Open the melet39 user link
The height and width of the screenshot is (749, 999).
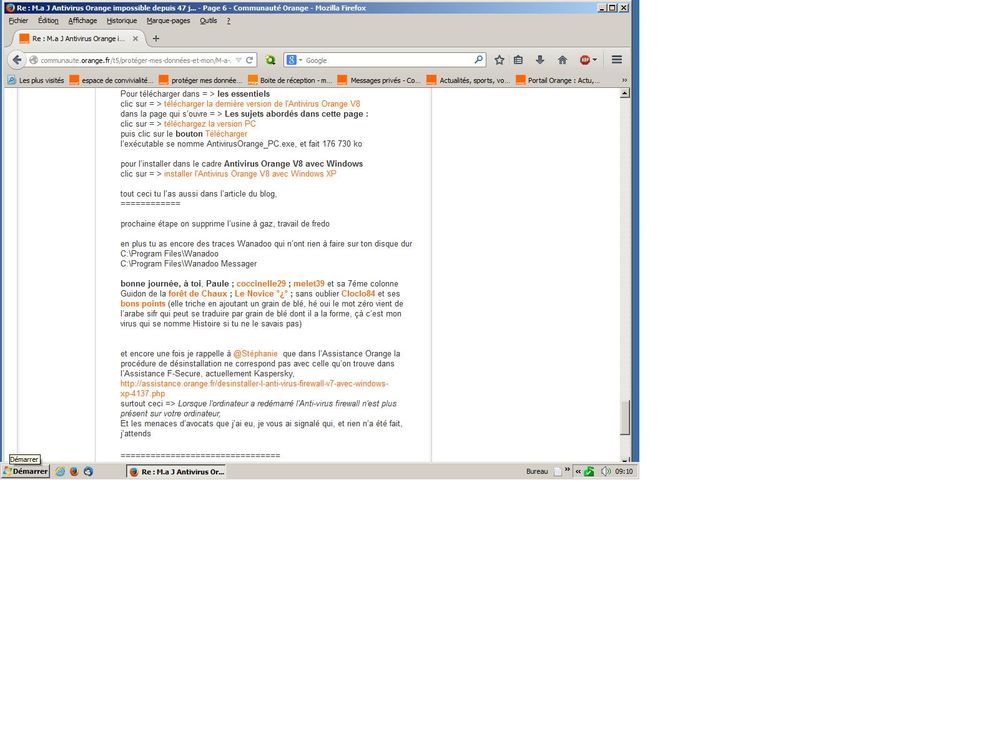click(x=309, y=283)
